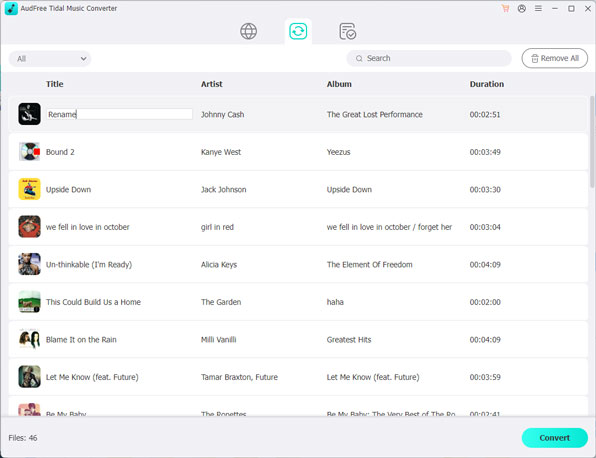Click artist Kanye West

221,152
